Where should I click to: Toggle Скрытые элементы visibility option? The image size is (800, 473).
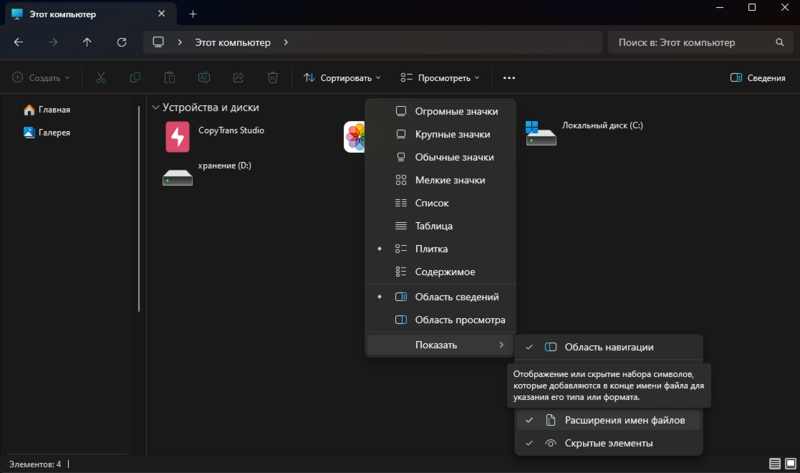click(608, 443)
